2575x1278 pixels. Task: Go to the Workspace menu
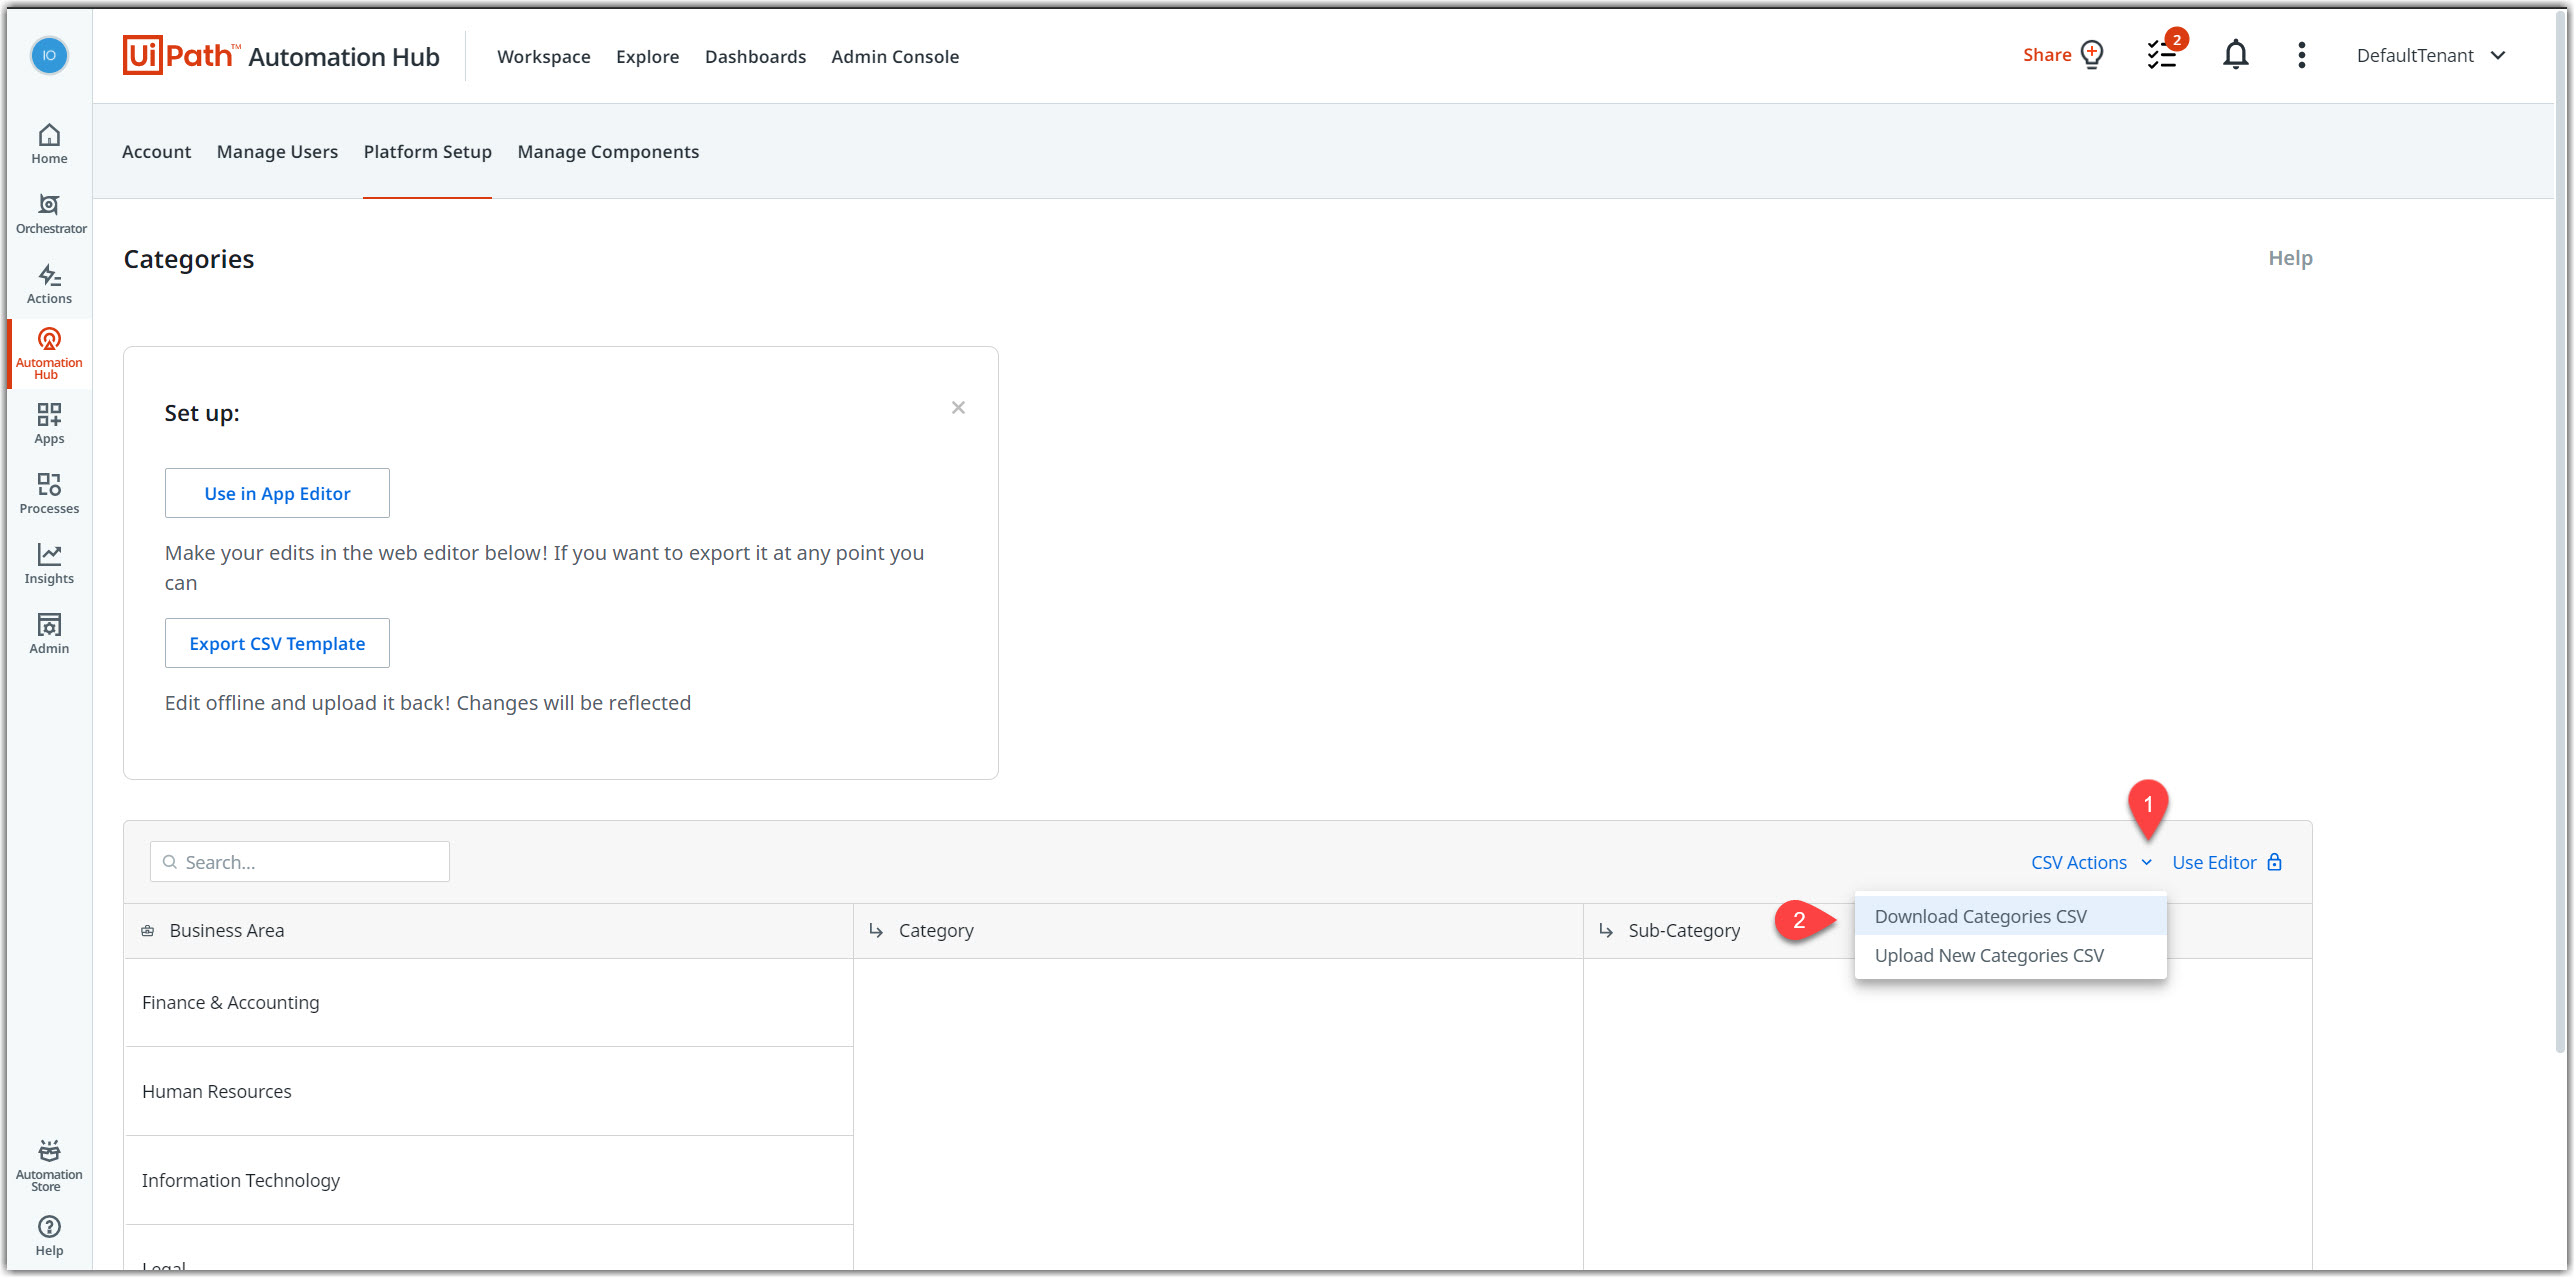click(544, 57)
